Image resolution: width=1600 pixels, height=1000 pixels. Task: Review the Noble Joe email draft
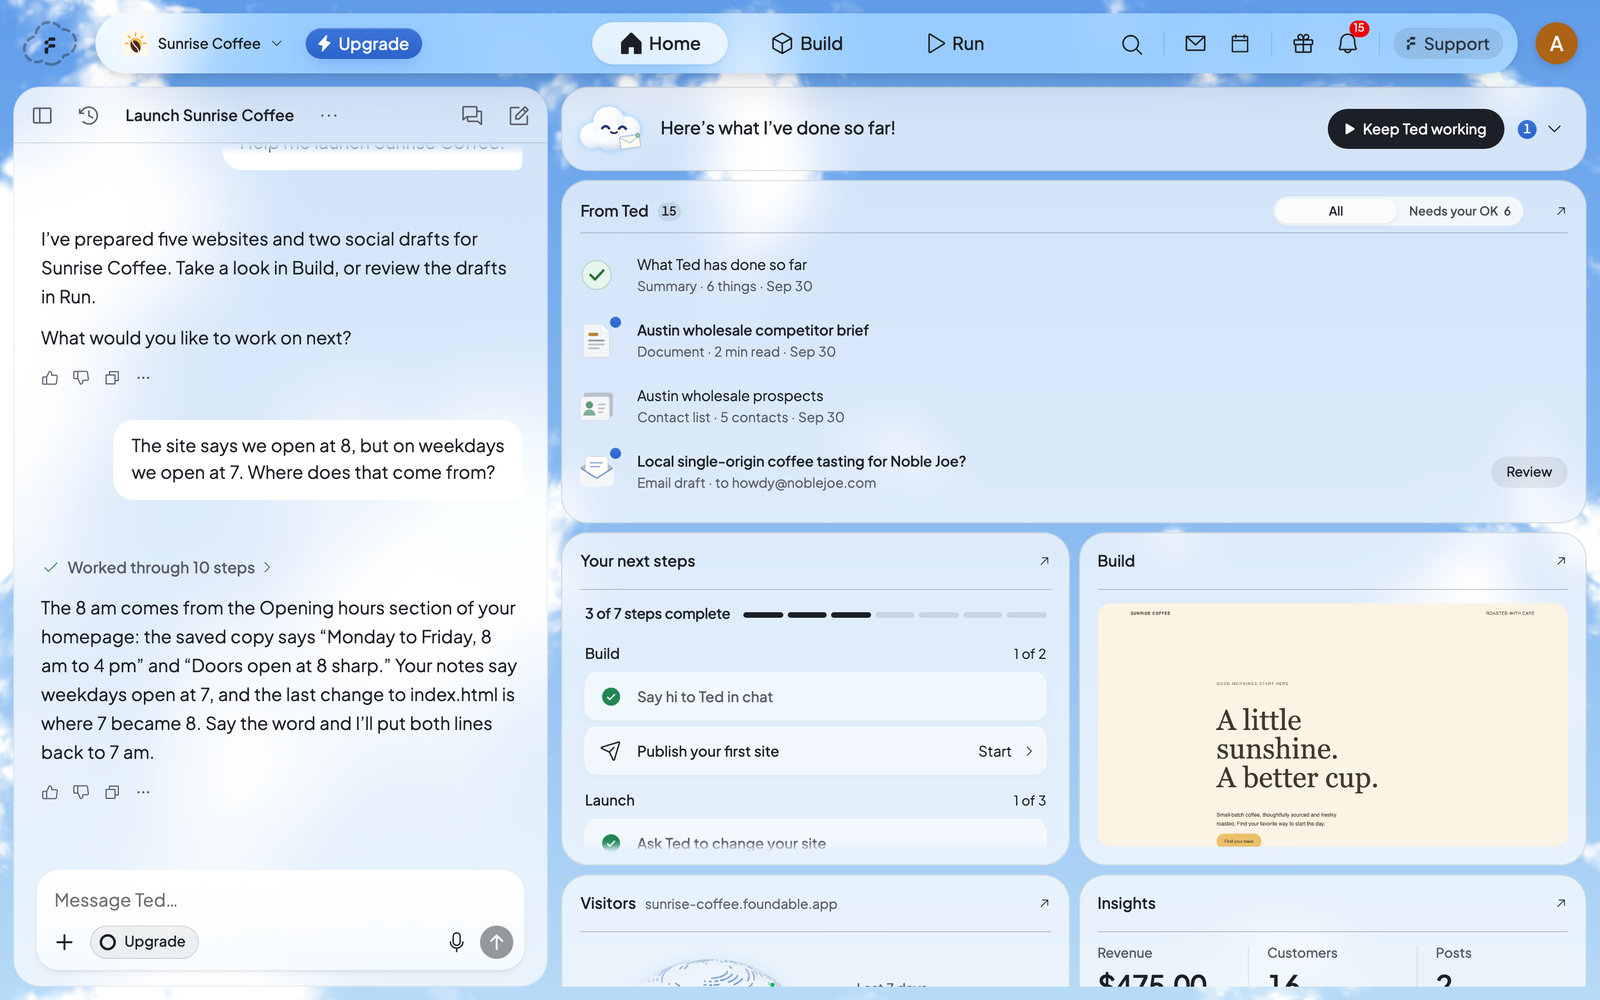[x=1528, y=472]
